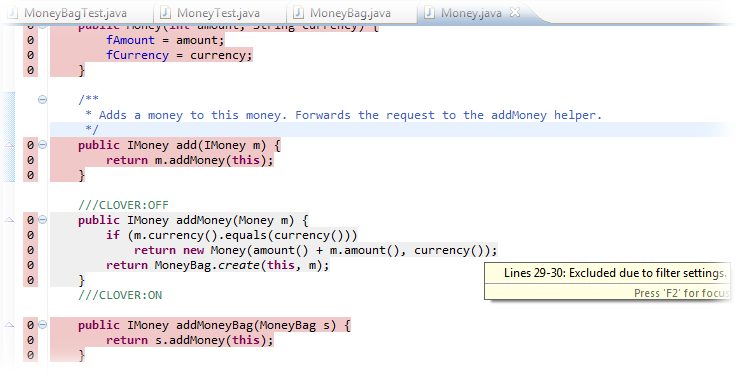
Task: Click the Java file icon on MoneyTest.java tab
Action: click(164, 13)
